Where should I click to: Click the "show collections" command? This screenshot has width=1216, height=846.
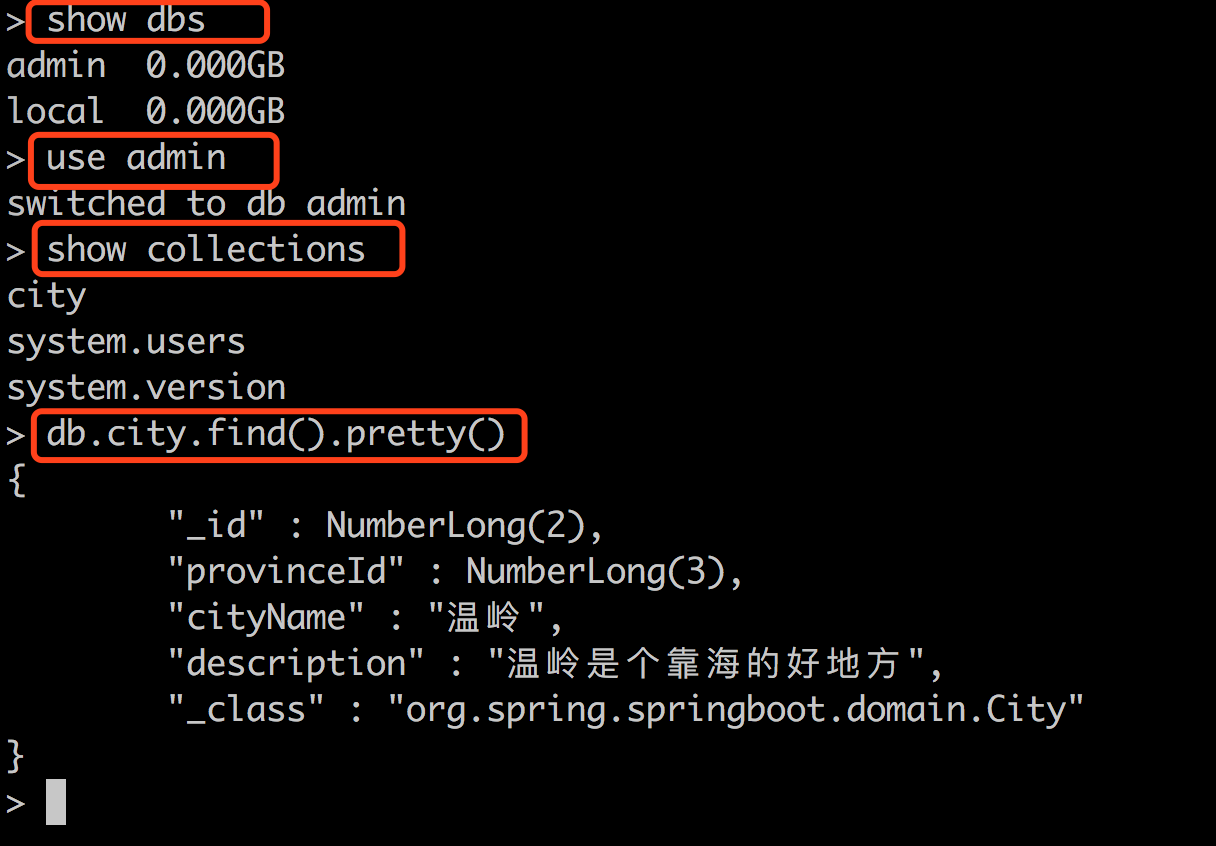(x=206, y=249)
